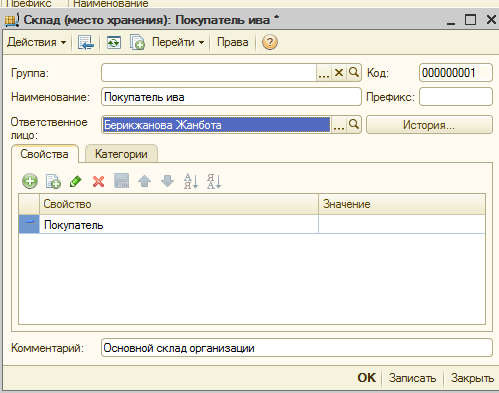Select the Покупатель property row
499x393 pixels.
pos(252,225)
